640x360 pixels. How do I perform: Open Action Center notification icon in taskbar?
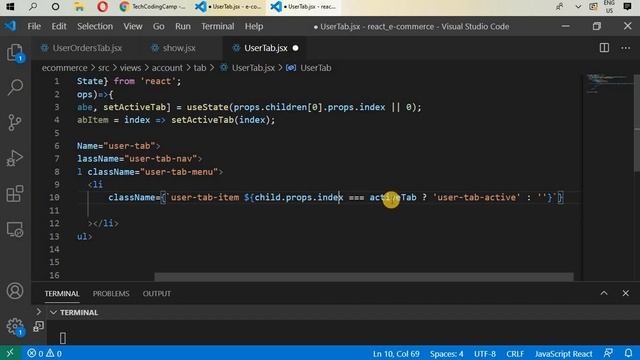628,7
